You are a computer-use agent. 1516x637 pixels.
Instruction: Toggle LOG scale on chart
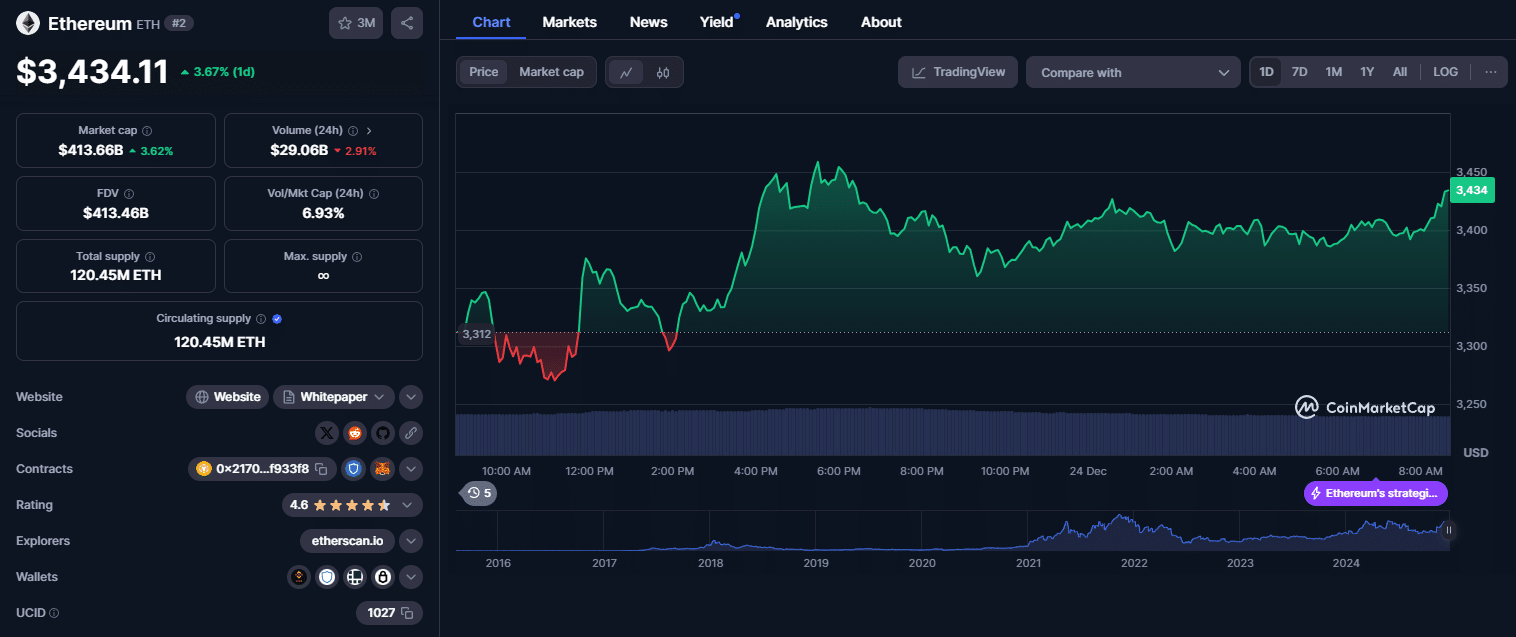1445,72
